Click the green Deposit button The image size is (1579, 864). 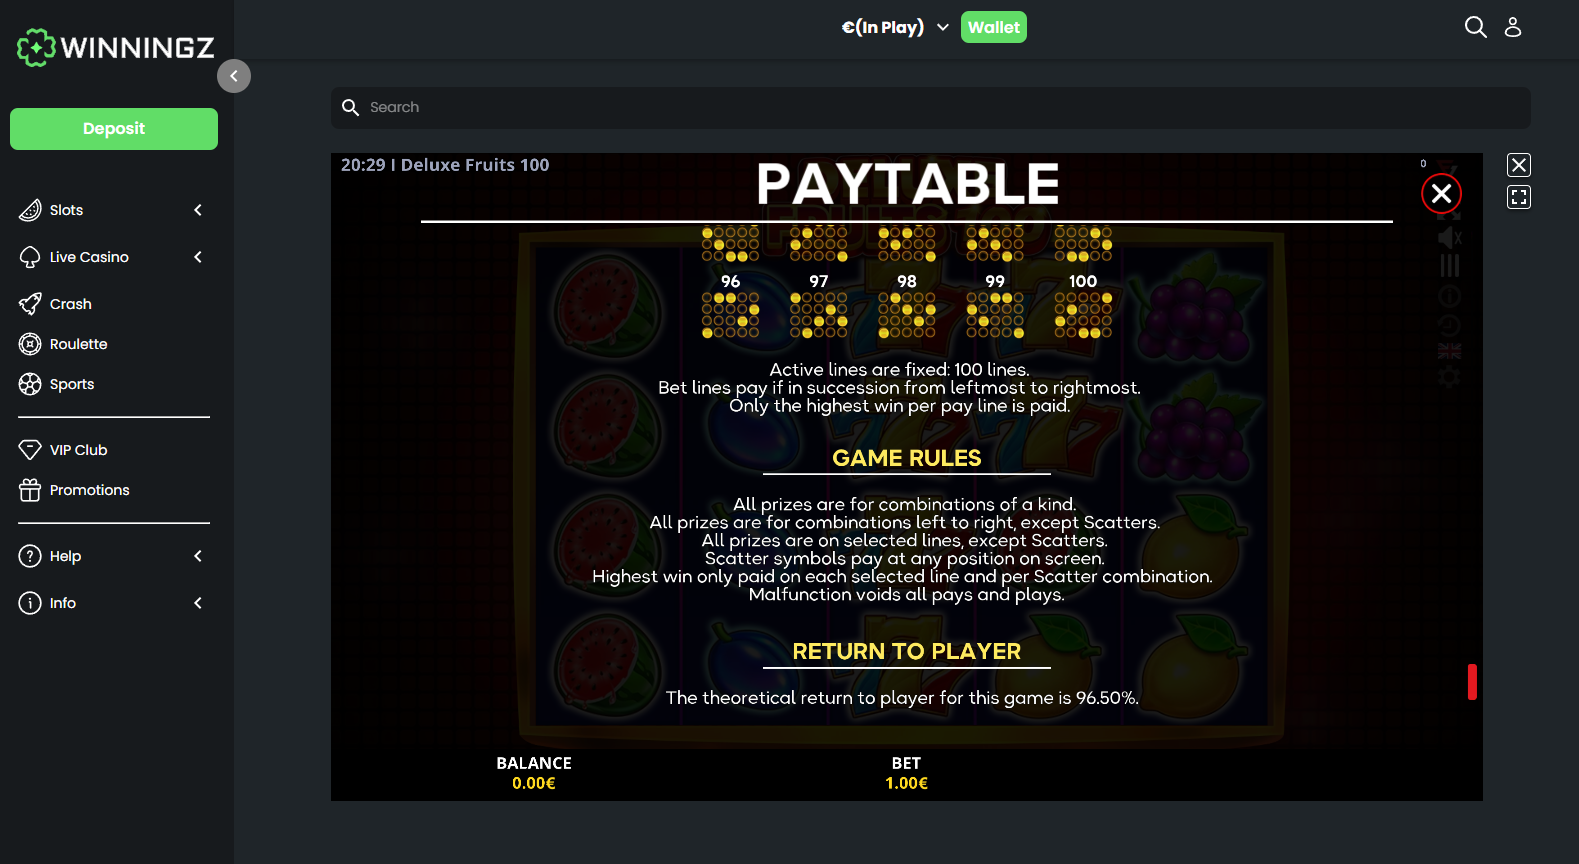114,129
